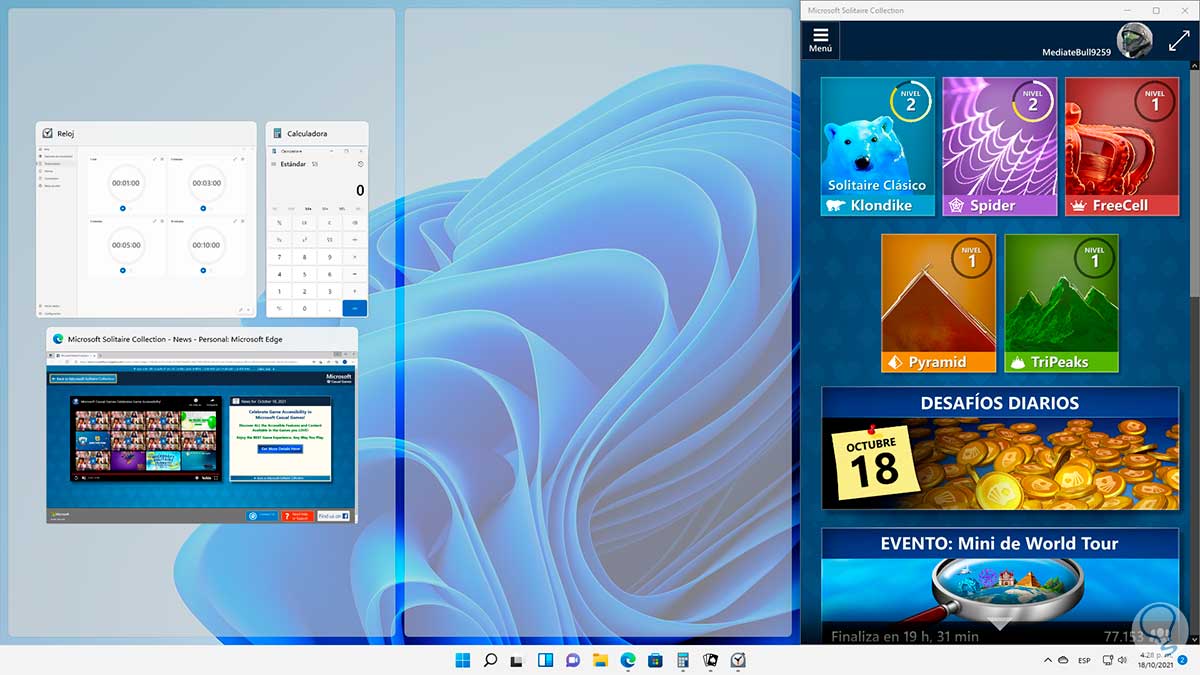Screen dimensions: 1200x675
Task: Open network and volume quick settings
Action: [1114, 660]
